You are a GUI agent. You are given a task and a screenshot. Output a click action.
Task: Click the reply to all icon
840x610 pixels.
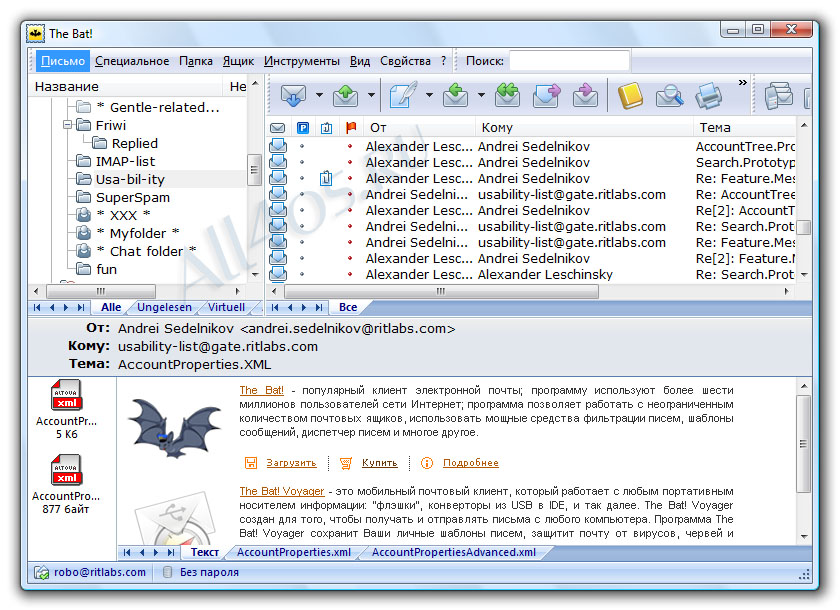(x=507, y=95)
